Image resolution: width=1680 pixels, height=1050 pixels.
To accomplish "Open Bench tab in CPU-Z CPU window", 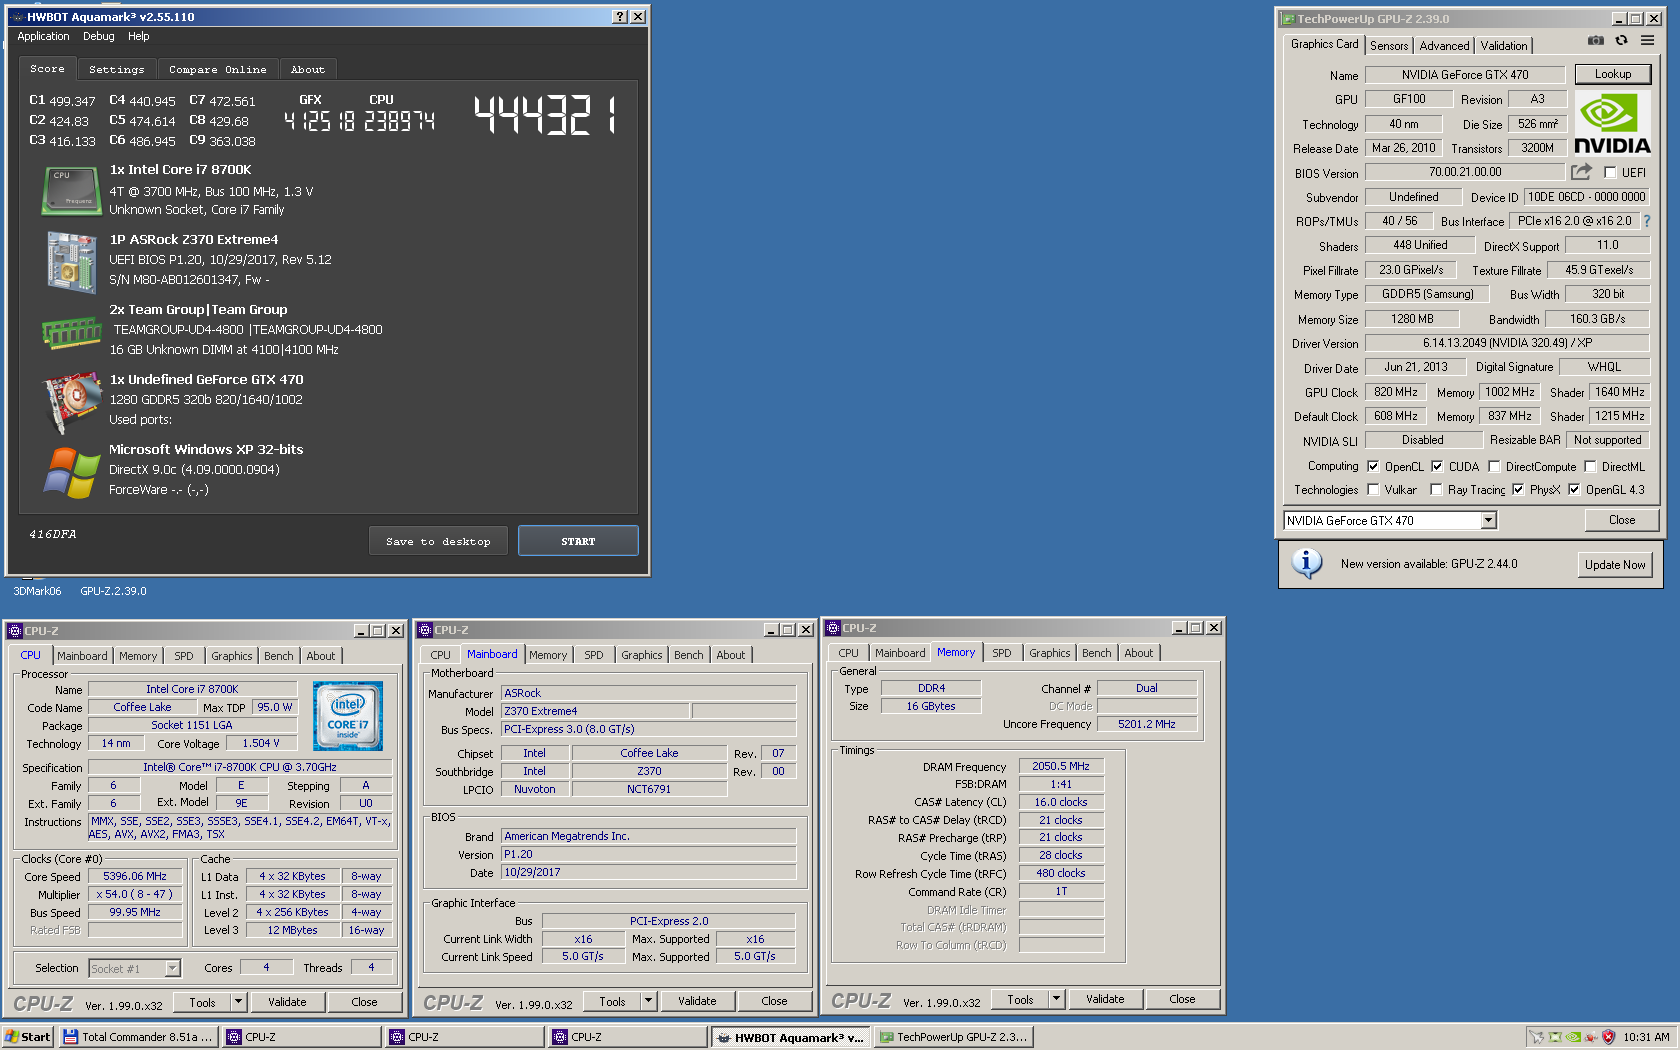I will point(278,656).
